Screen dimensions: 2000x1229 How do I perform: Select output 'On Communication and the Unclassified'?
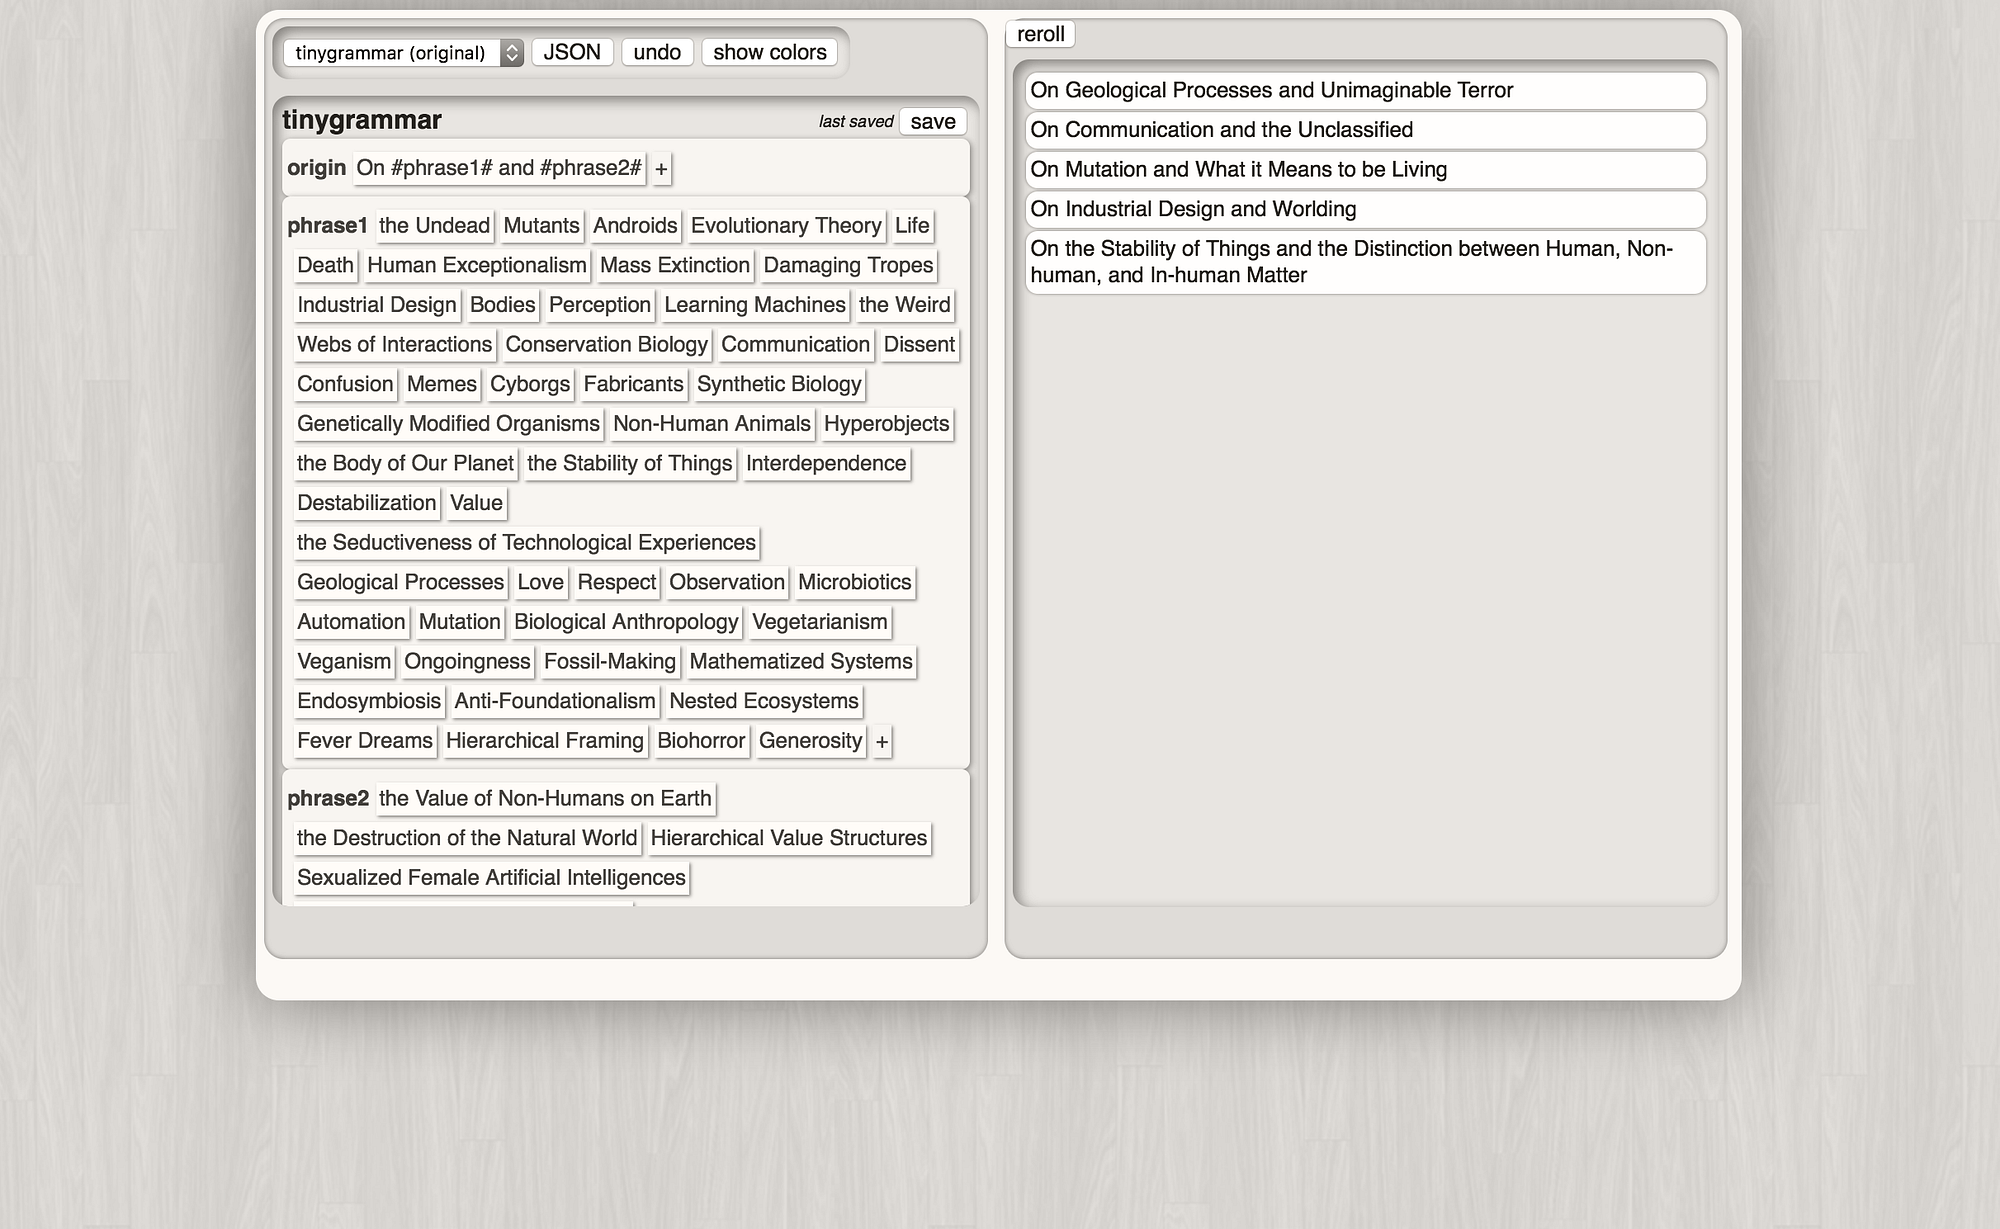pyautogui.click(x=1221, y=130)
